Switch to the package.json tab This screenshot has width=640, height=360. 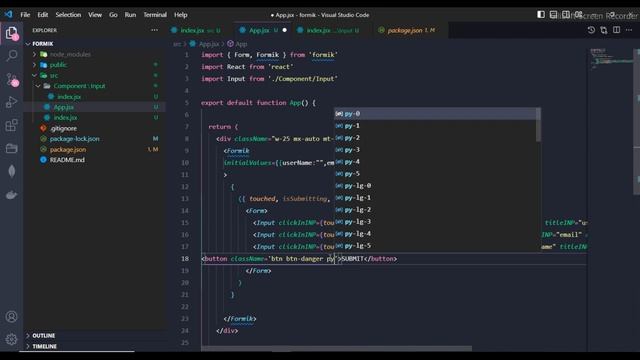(410, 30)
